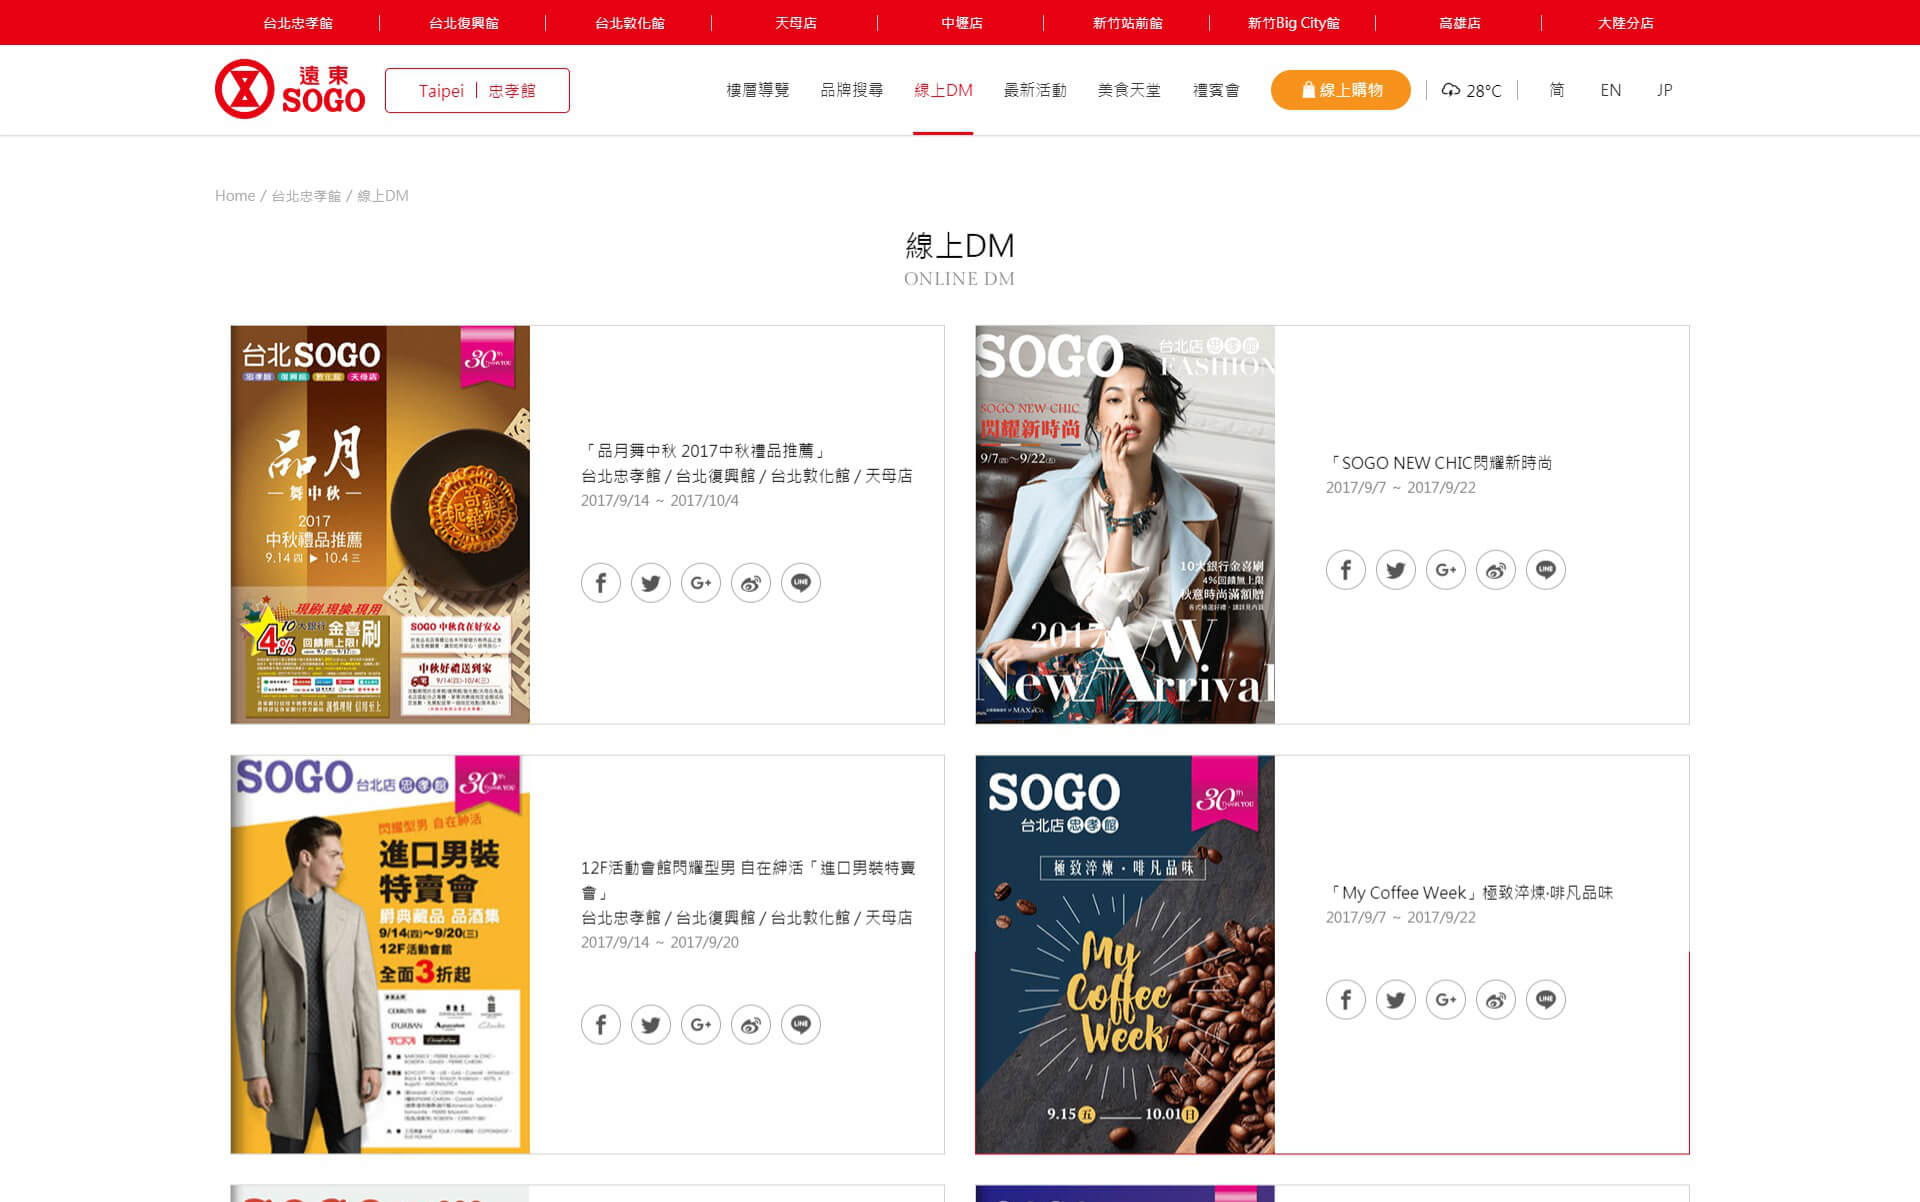Check the 28°C weather indicator
The height and width of the screenshot is (1202, 1920).
pyautogui.click(x=1471, y=90)
